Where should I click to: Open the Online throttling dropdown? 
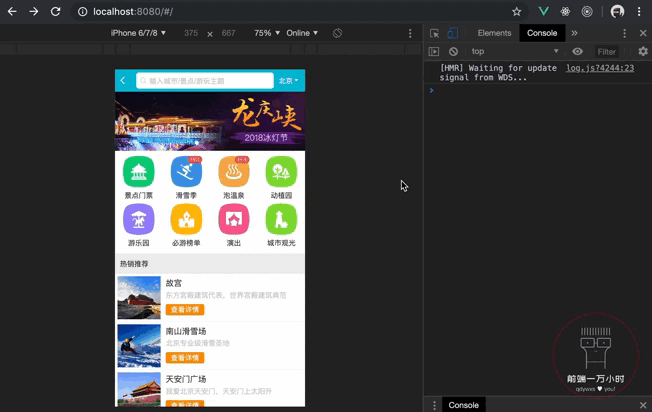point(302,33)
